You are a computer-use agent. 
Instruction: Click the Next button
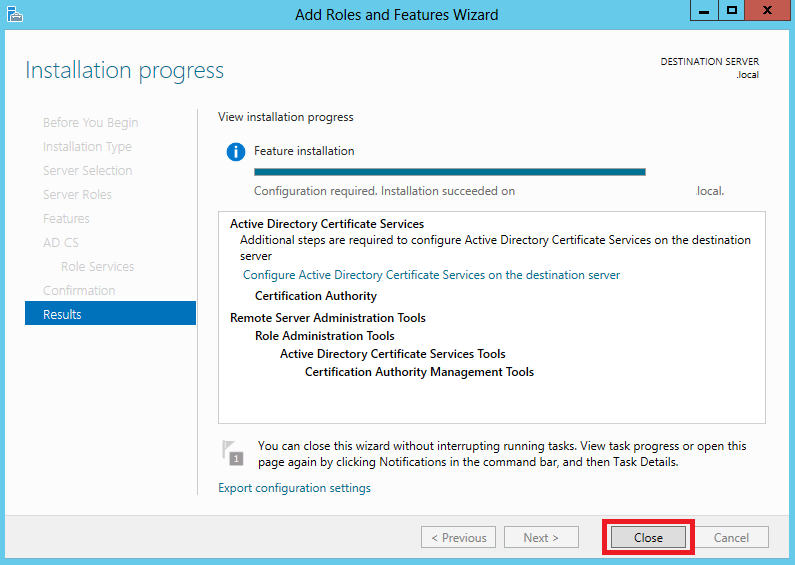tap(541, 537)
